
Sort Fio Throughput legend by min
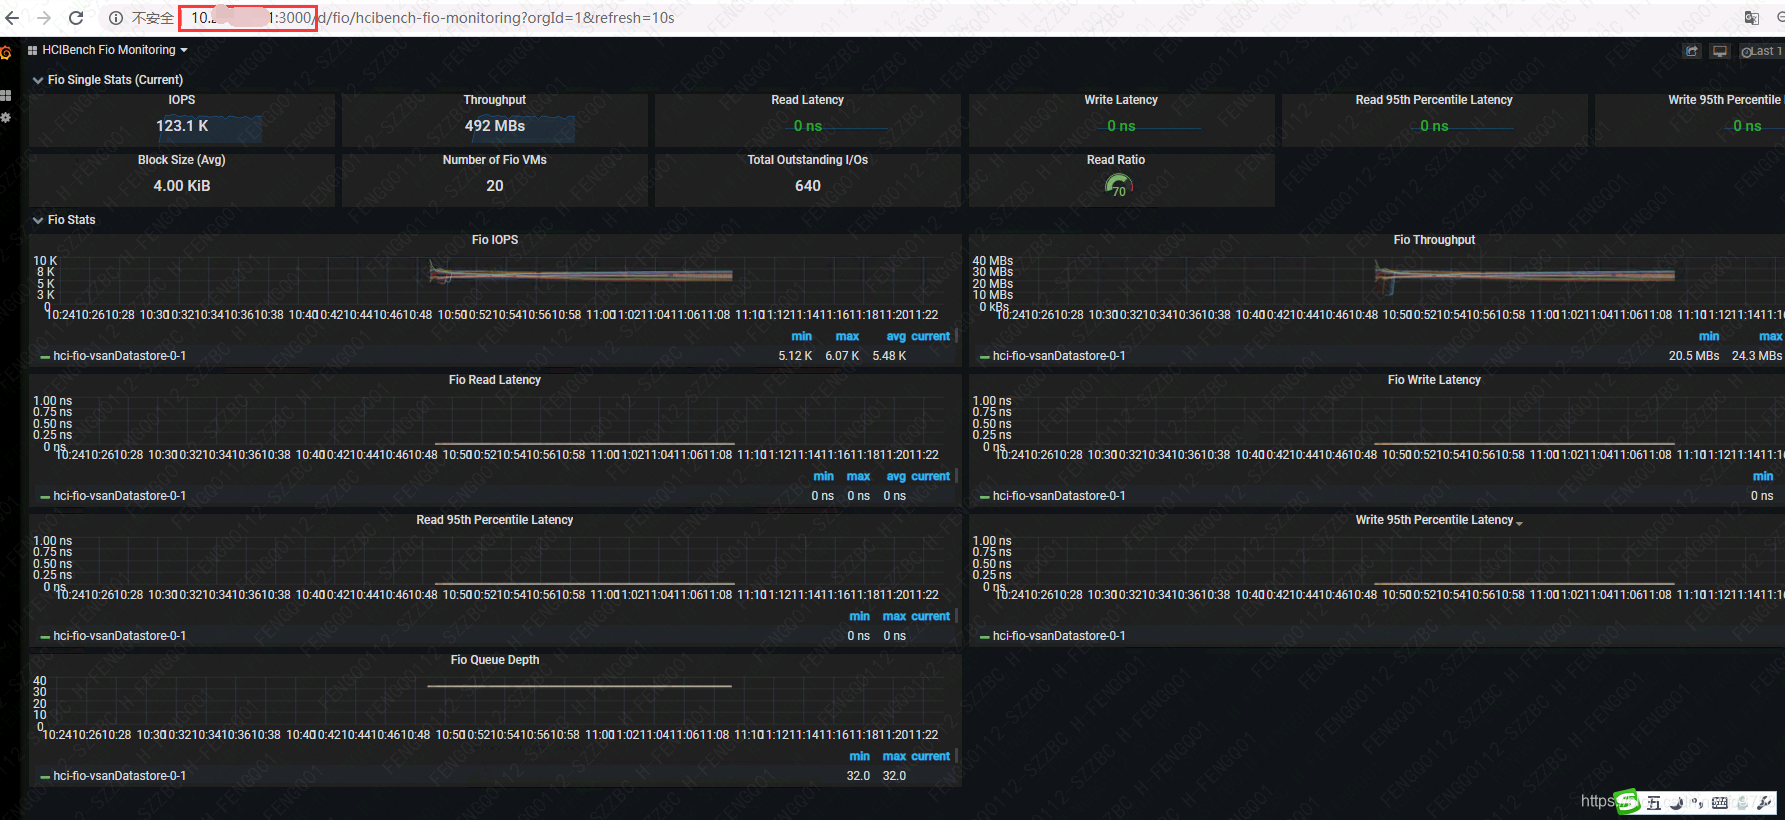[x=1709, y=337]
